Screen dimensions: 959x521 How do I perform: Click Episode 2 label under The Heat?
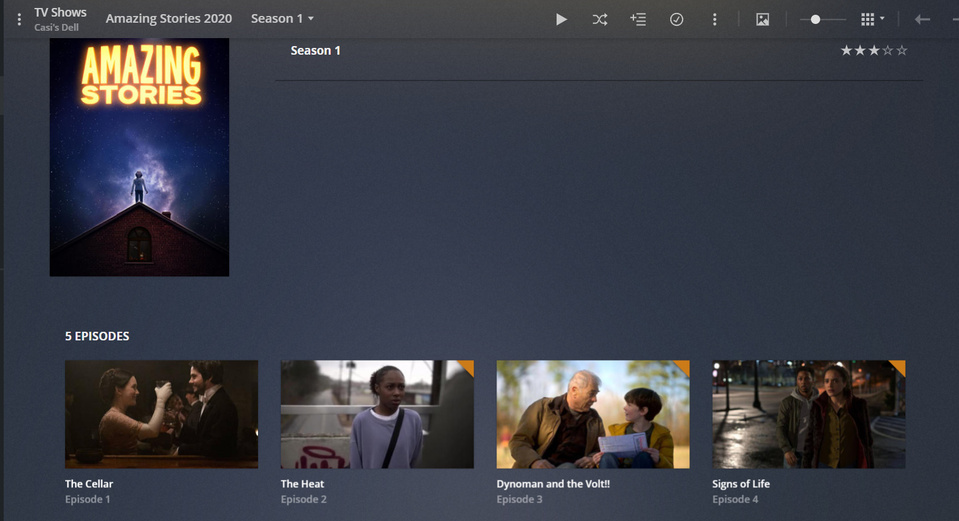pyautogui.click(x=303, y=500)
